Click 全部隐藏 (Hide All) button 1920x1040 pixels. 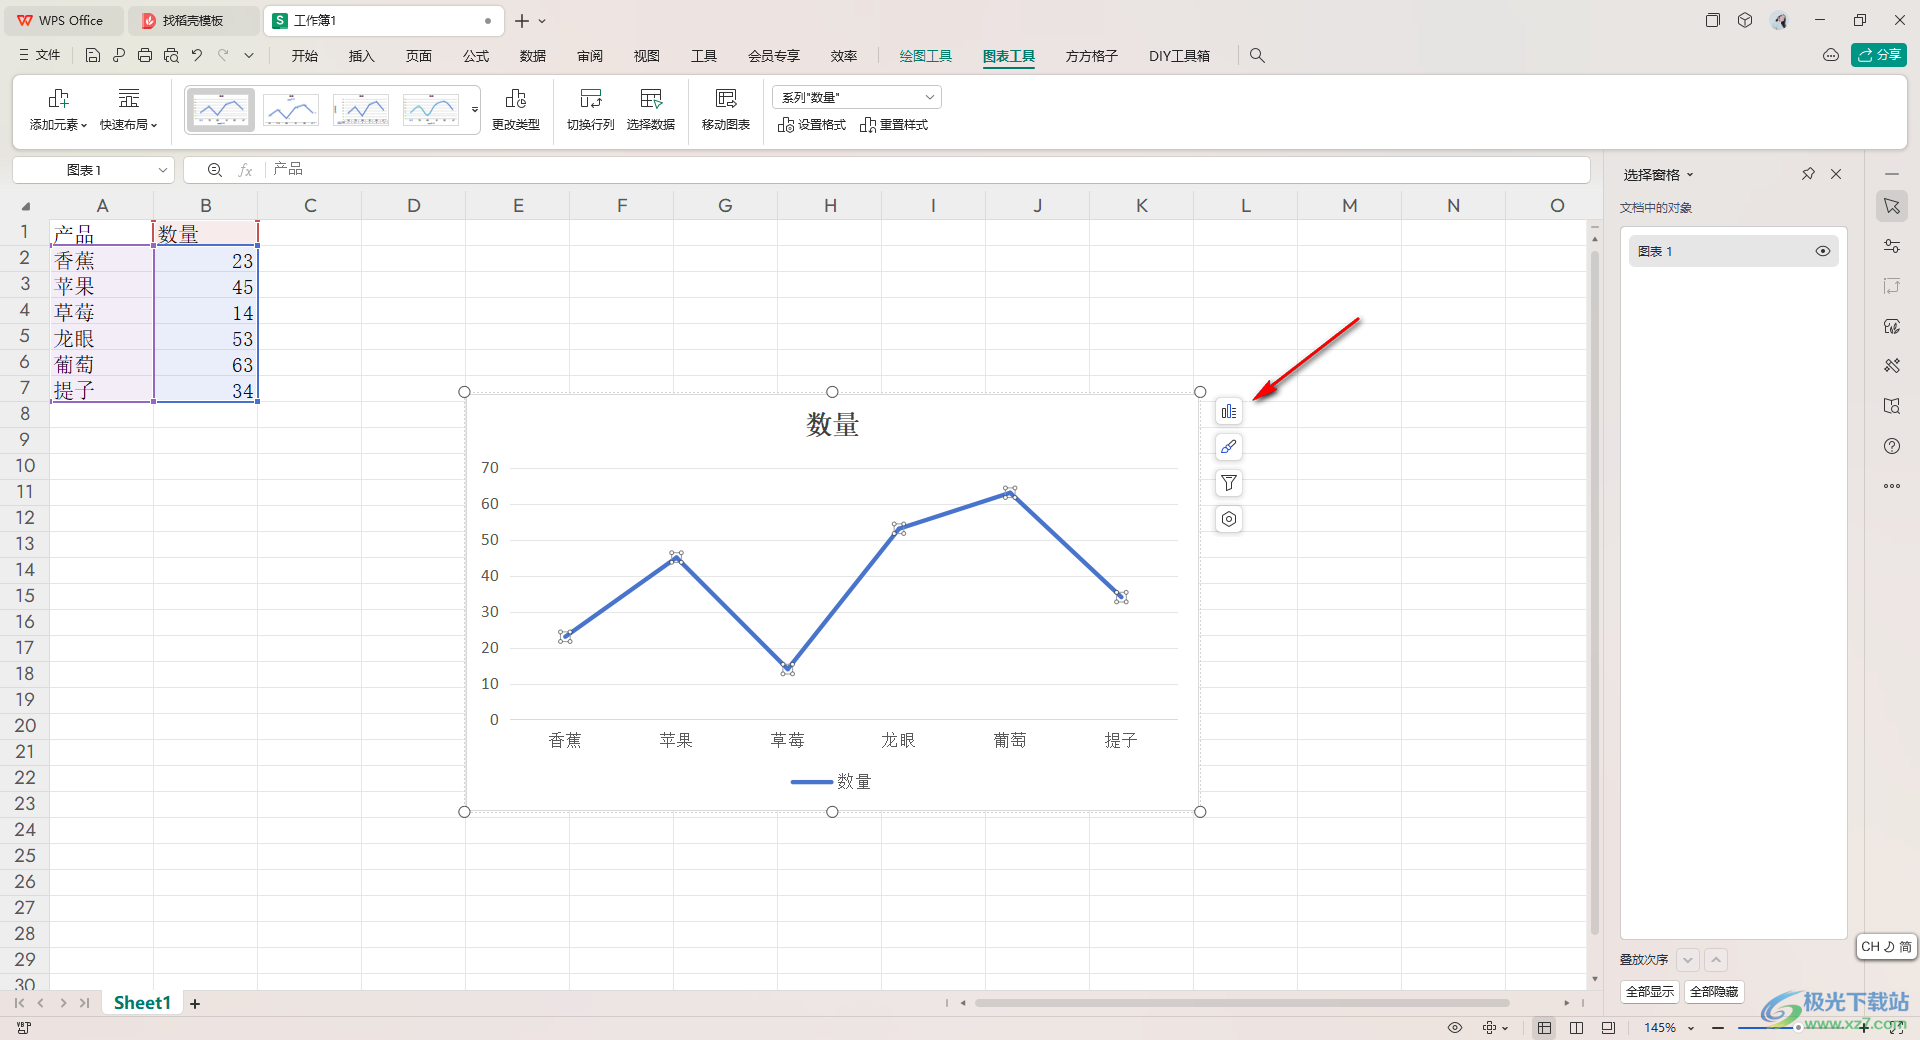(x=1714, y=992)
